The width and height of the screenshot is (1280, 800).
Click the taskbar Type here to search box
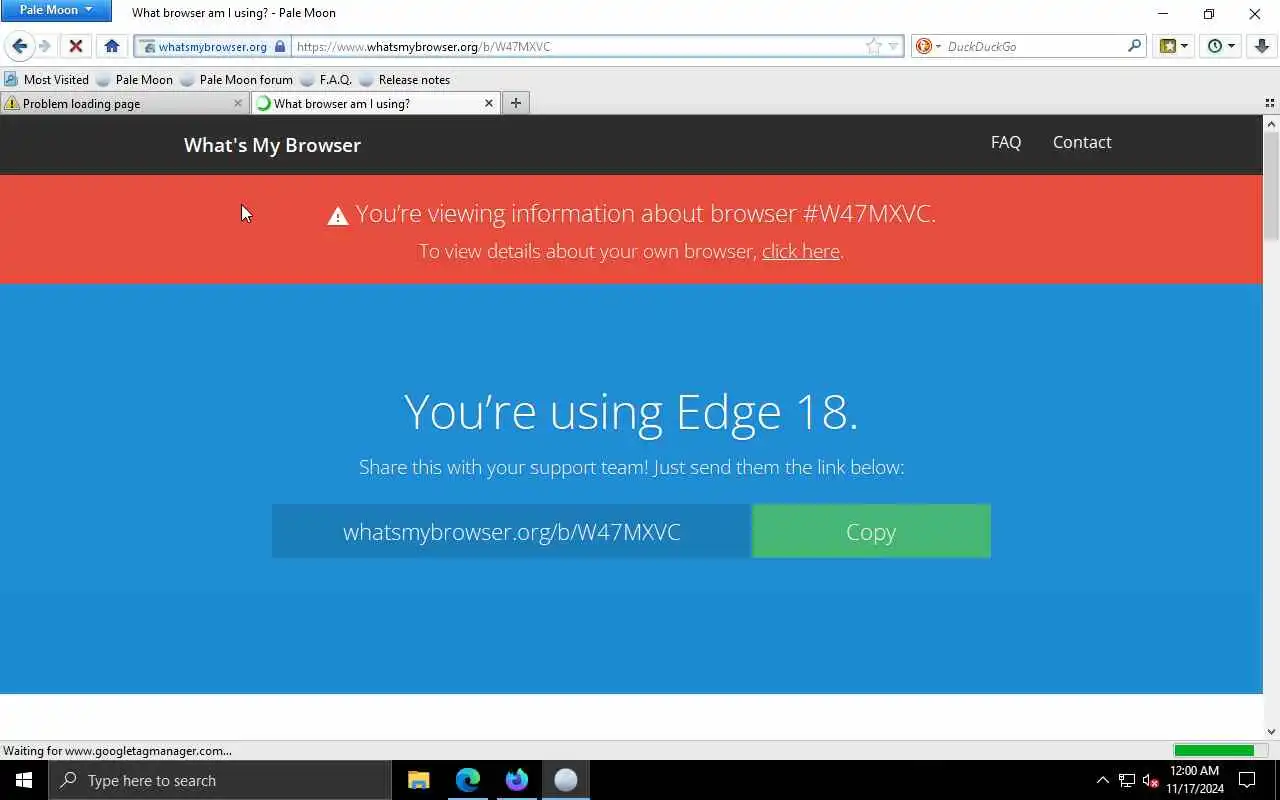220,780
